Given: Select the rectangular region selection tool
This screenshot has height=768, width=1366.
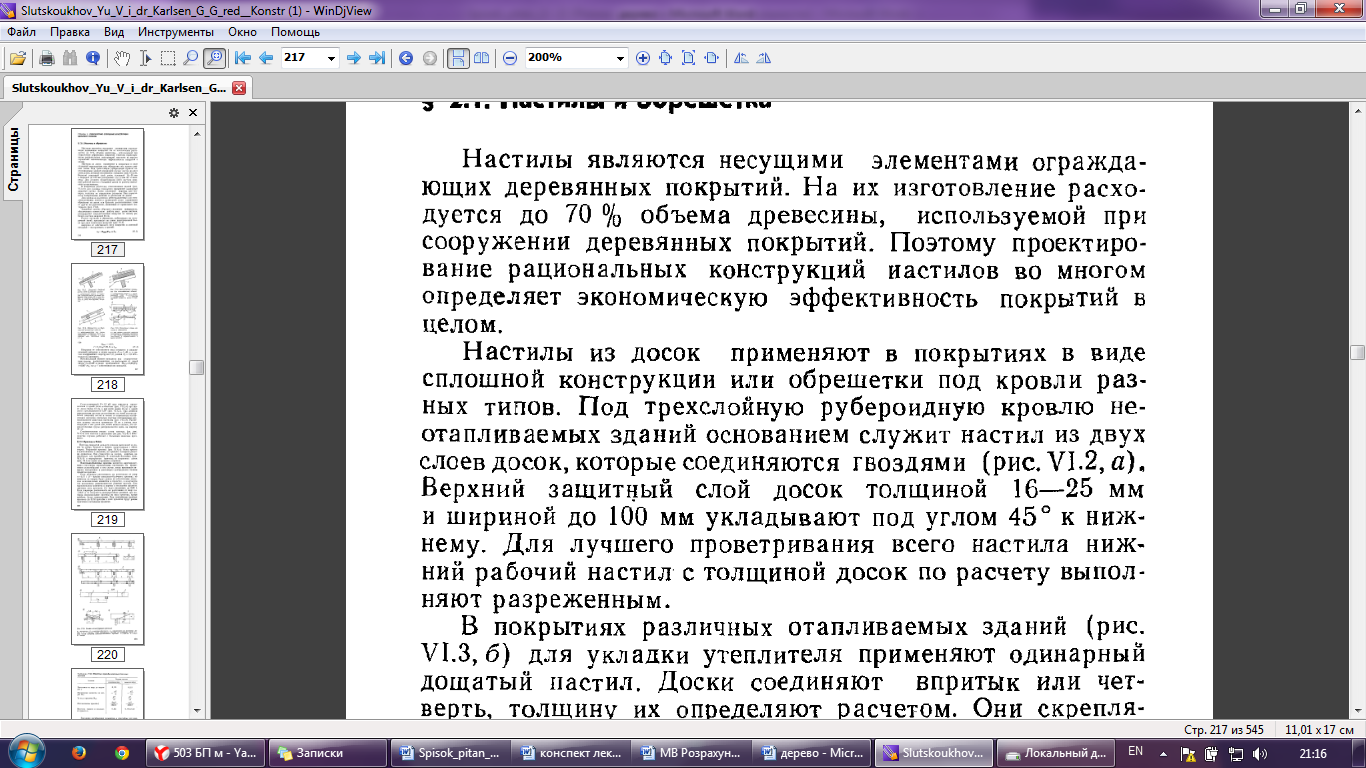Looking at the screenshot, I should pos(167,58).
